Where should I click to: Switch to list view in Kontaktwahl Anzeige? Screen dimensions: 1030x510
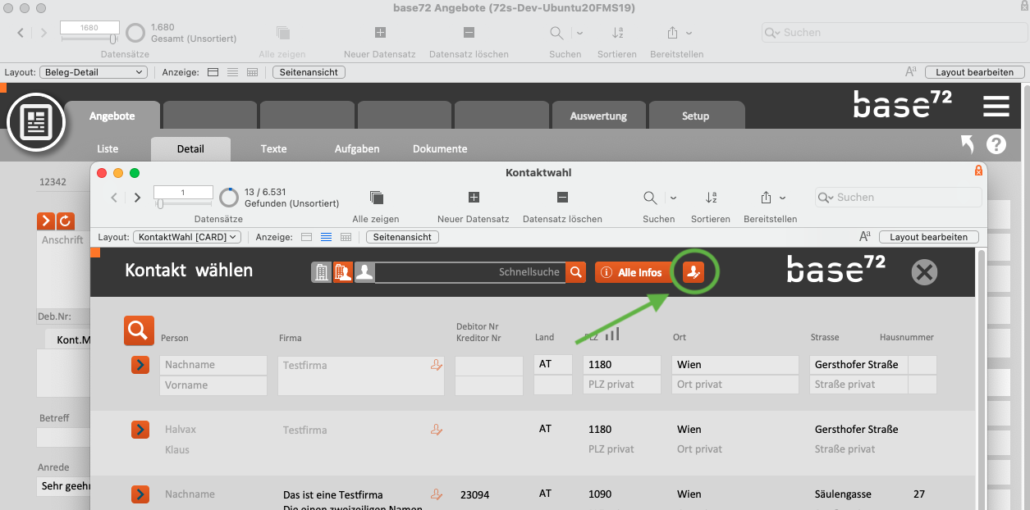pos(326,237)
